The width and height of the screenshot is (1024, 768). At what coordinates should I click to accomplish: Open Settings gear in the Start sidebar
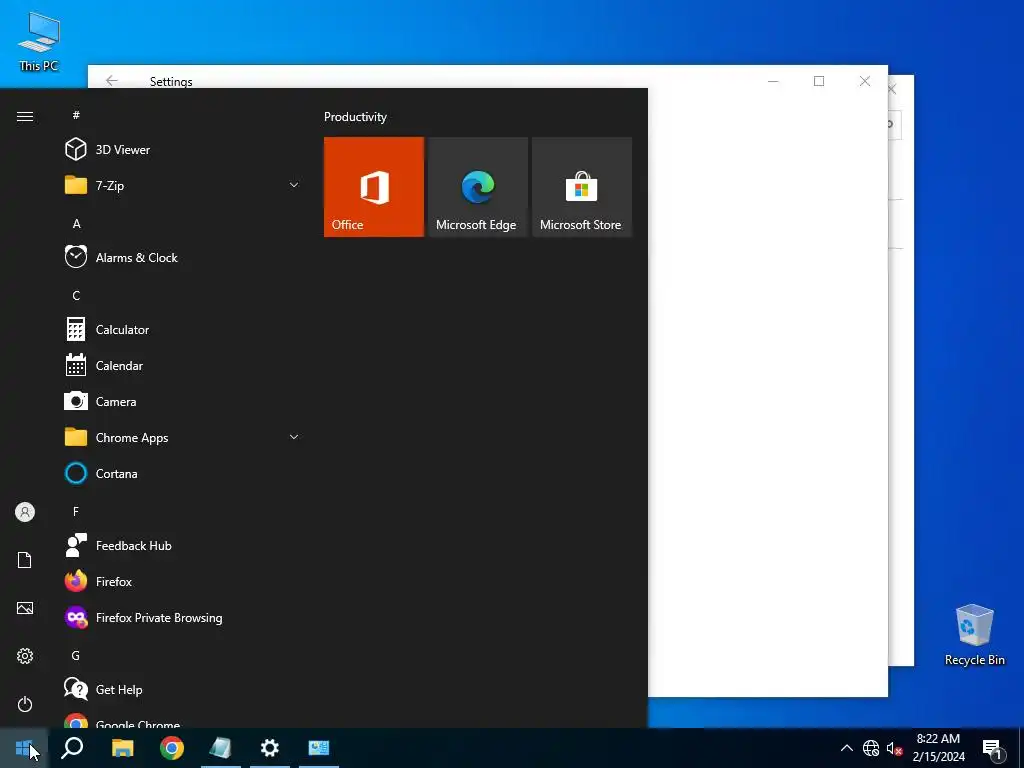coord(25,656)
